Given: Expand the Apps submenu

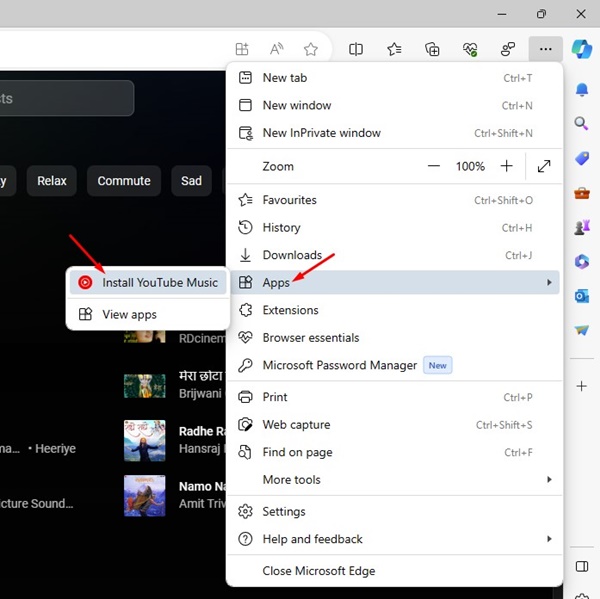Looking at the screenshot, I should coord(395,282).
